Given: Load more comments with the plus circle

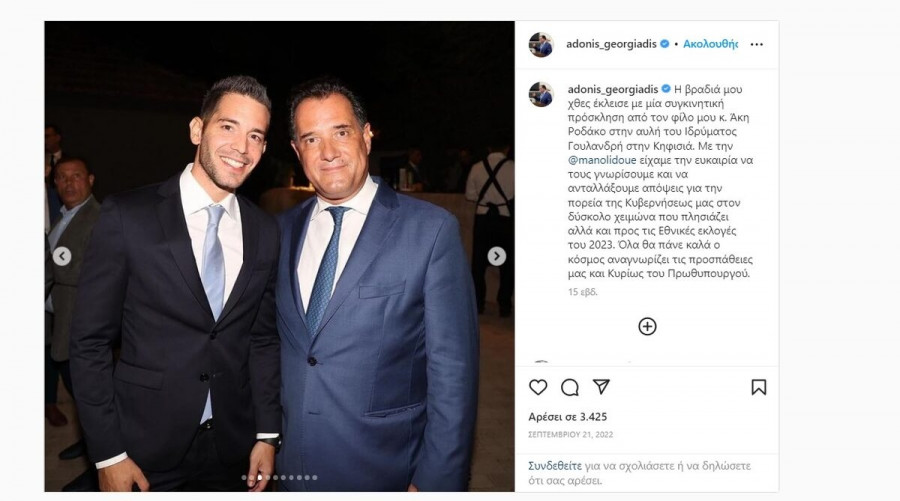Looking at the screenshot, I should (647, 326).
